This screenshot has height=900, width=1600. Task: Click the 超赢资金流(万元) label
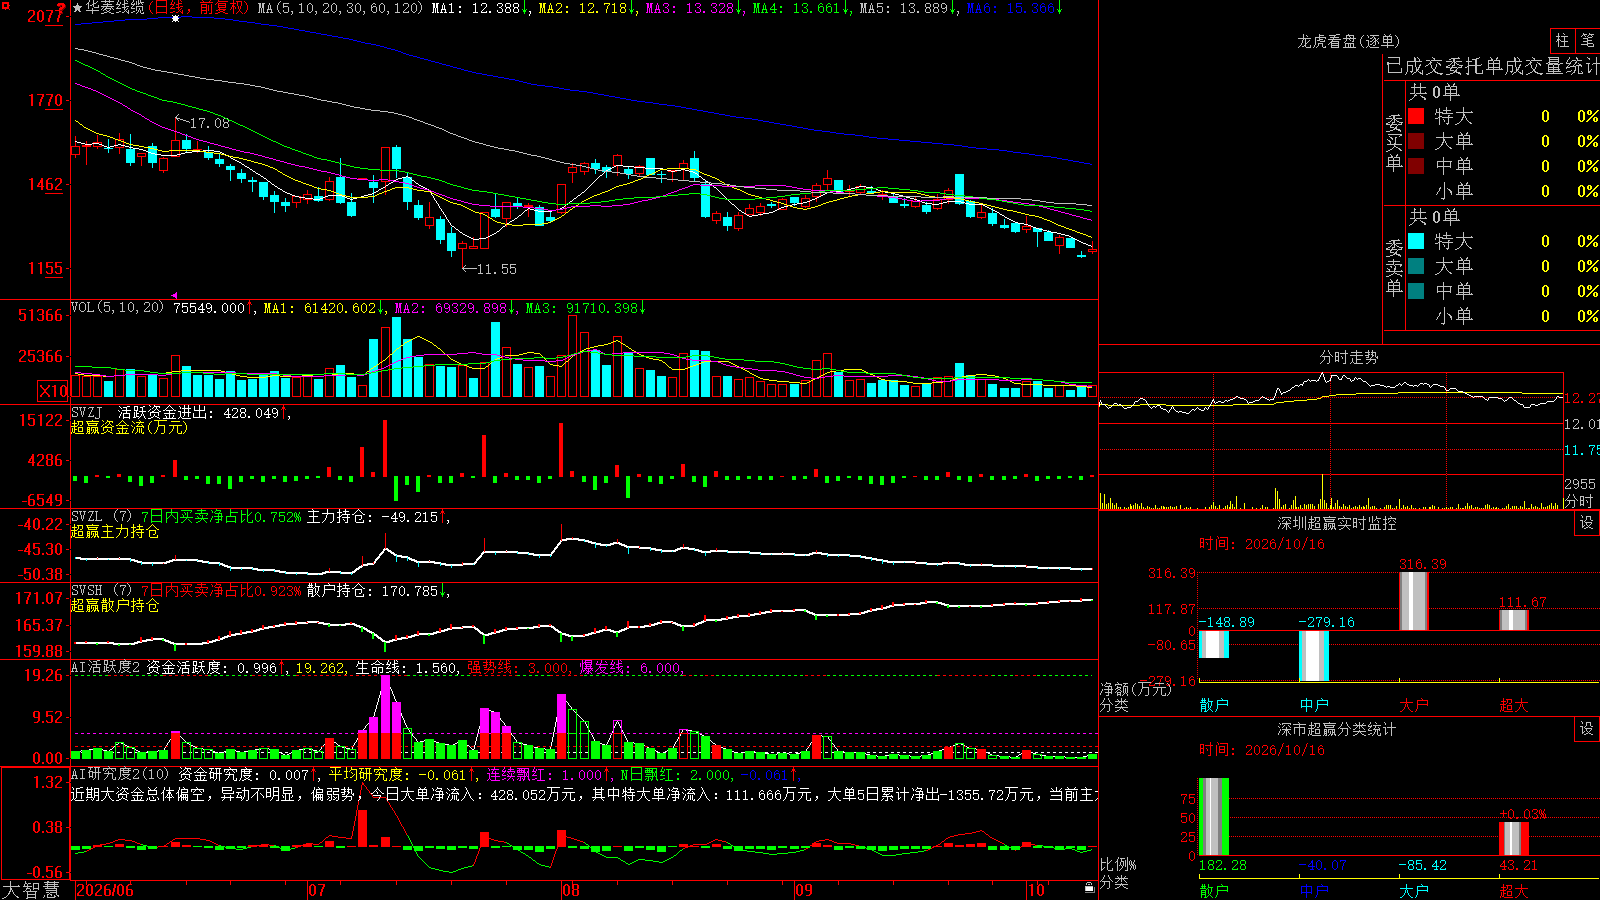click(x=129, y=427)
